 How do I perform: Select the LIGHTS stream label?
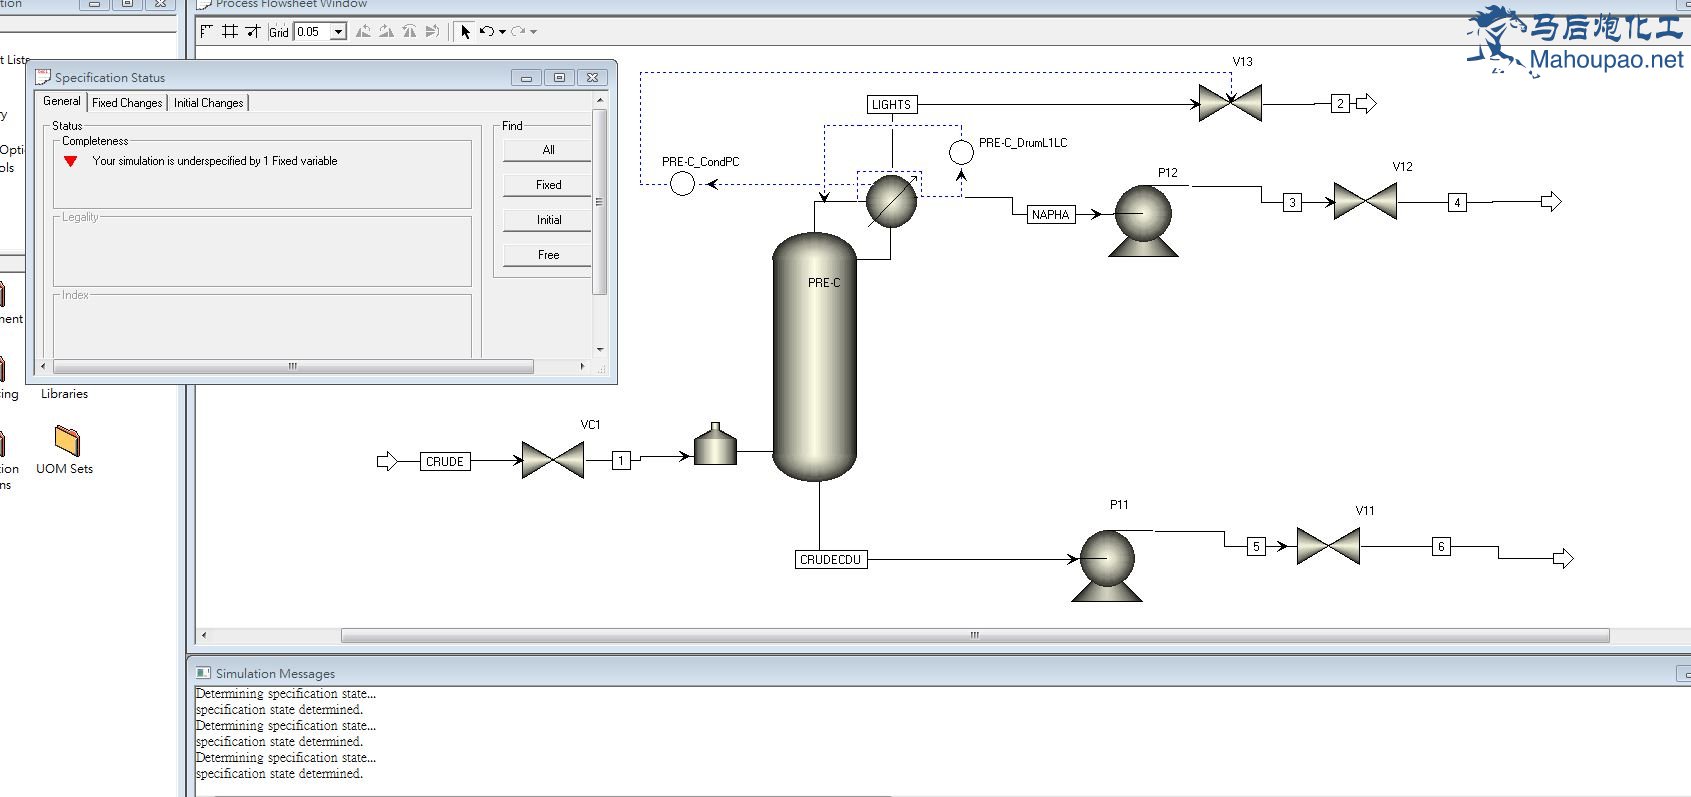coord(891,104)
